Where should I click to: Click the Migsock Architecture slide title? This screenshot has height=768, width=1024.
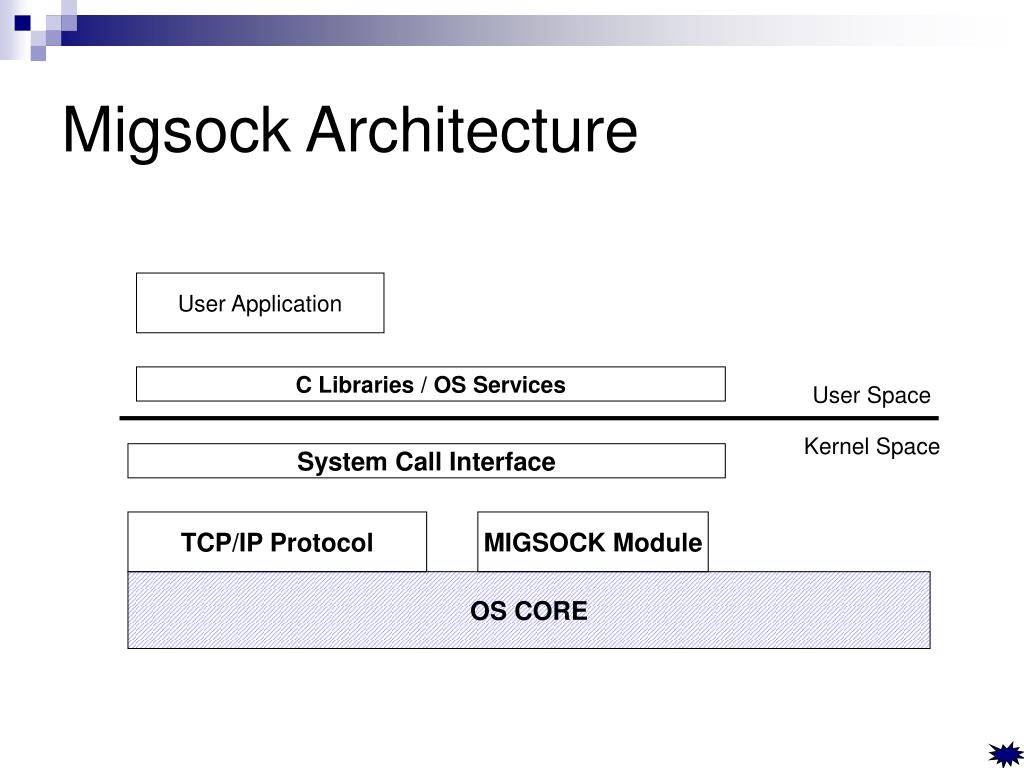350,131
